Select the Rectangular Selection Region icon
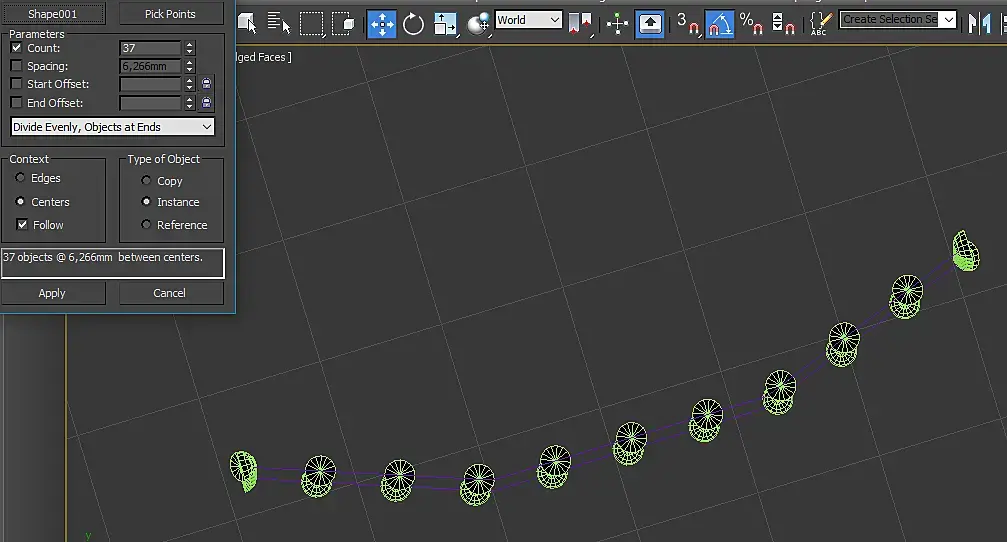Image resolution: width=1007 pixels, height=542 pixels. pos(311,24)
